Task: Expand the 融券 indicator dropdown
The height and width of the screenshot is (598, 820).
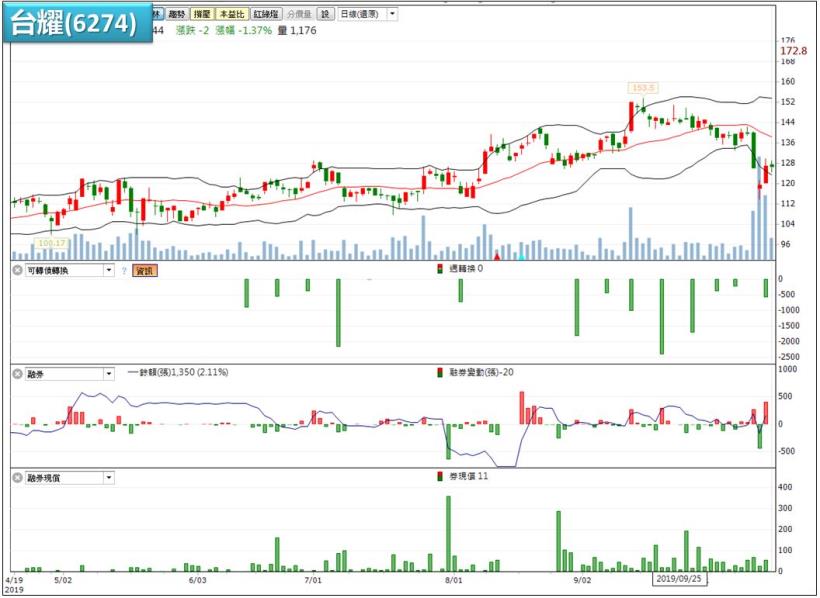Action: [108, 374]
